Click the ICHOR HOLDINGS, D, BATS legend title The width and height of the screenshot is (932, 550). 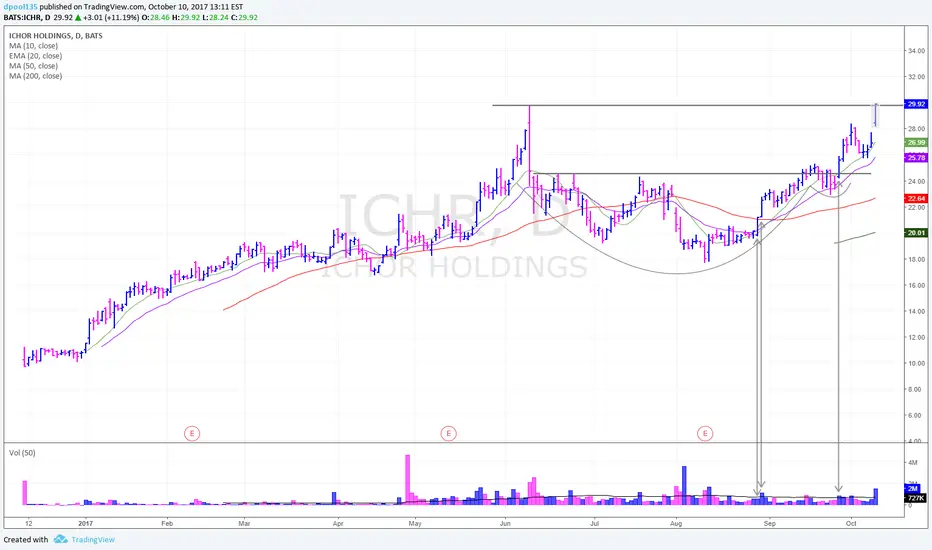(x=55, y=36)
